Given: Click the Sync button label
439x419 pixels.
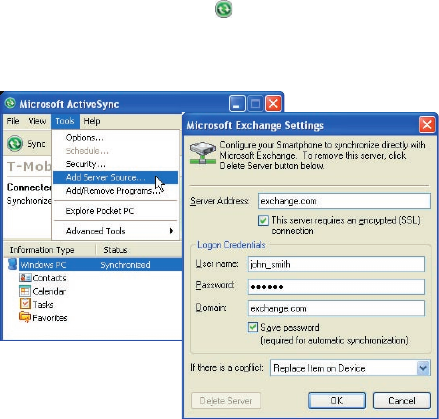Looking at the screenshot, I should click(36, 144).
